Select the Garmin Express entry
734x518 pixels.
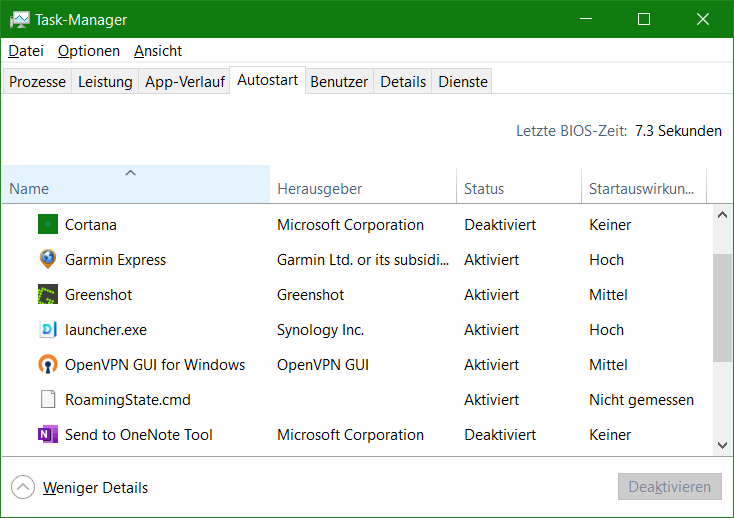[x=115, y=260]
